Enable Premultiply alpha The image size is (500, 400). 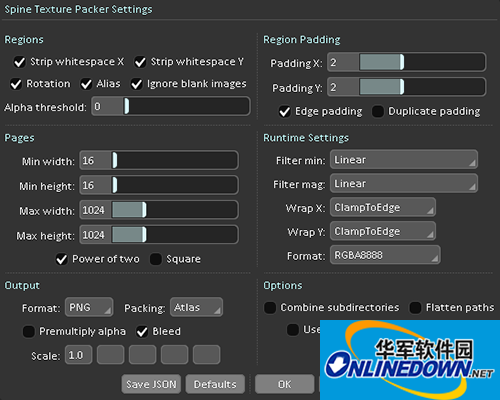pos(29,332)
